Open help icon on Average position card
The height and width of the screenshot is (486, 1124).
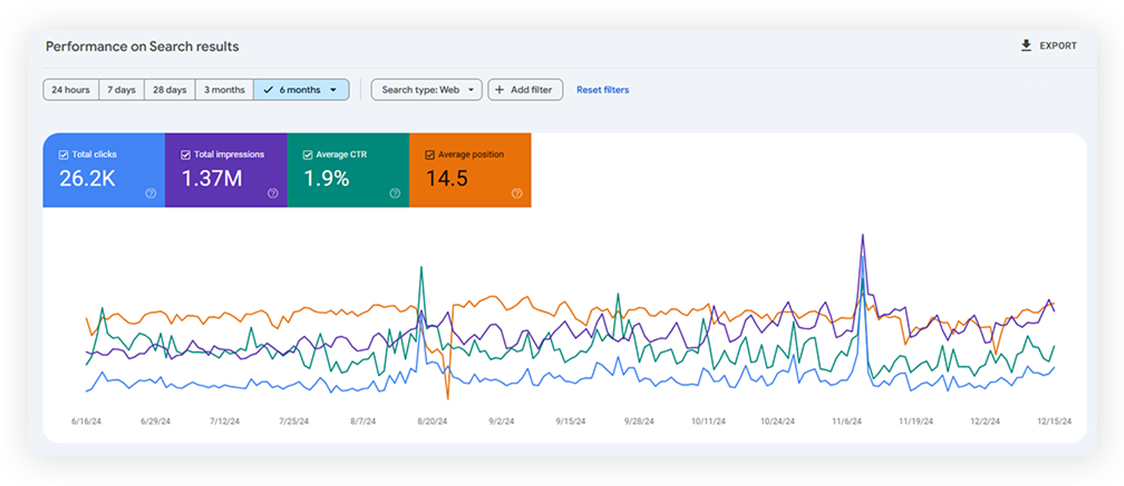click(x=517, y=193)
